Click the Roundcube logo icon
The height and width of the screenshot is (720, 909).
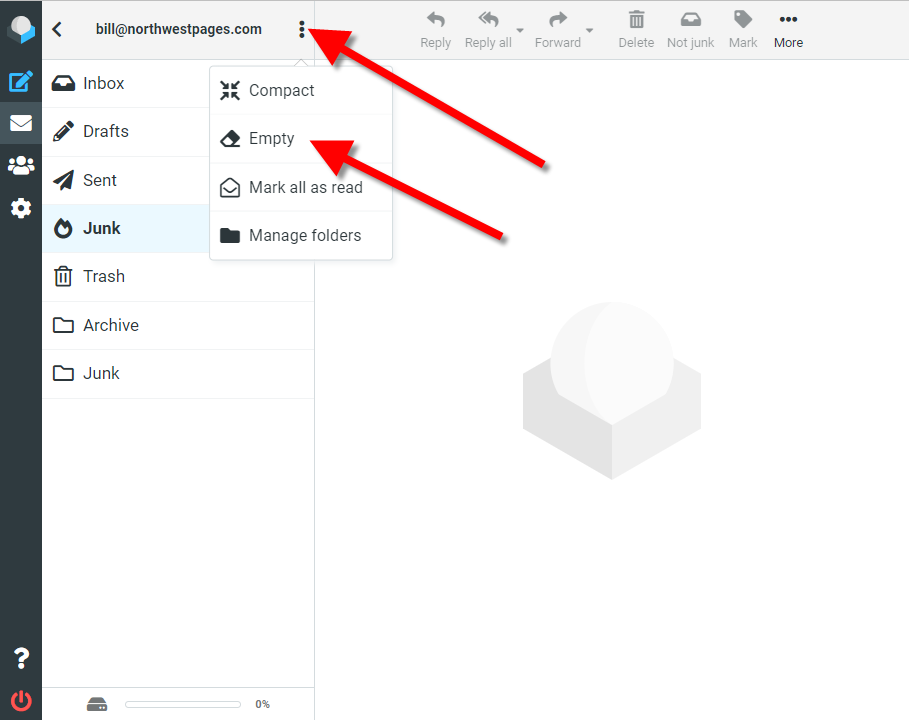21,29
